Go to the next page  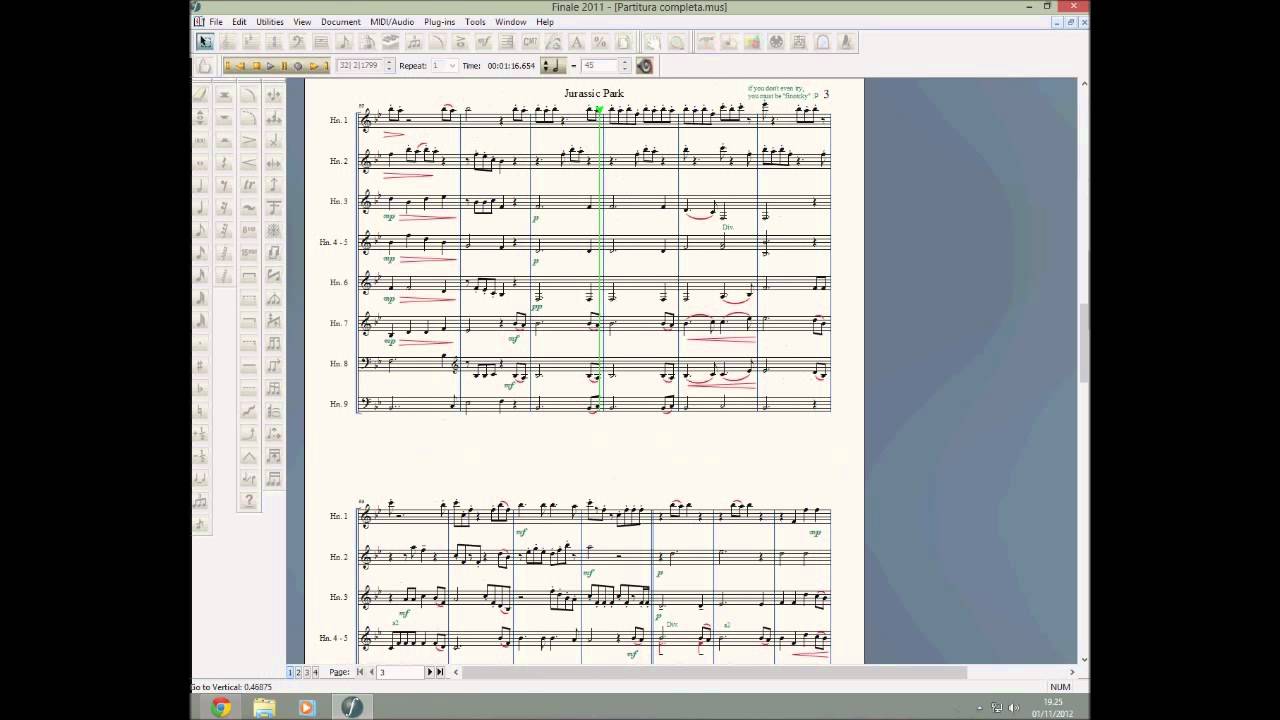(430, 672)
